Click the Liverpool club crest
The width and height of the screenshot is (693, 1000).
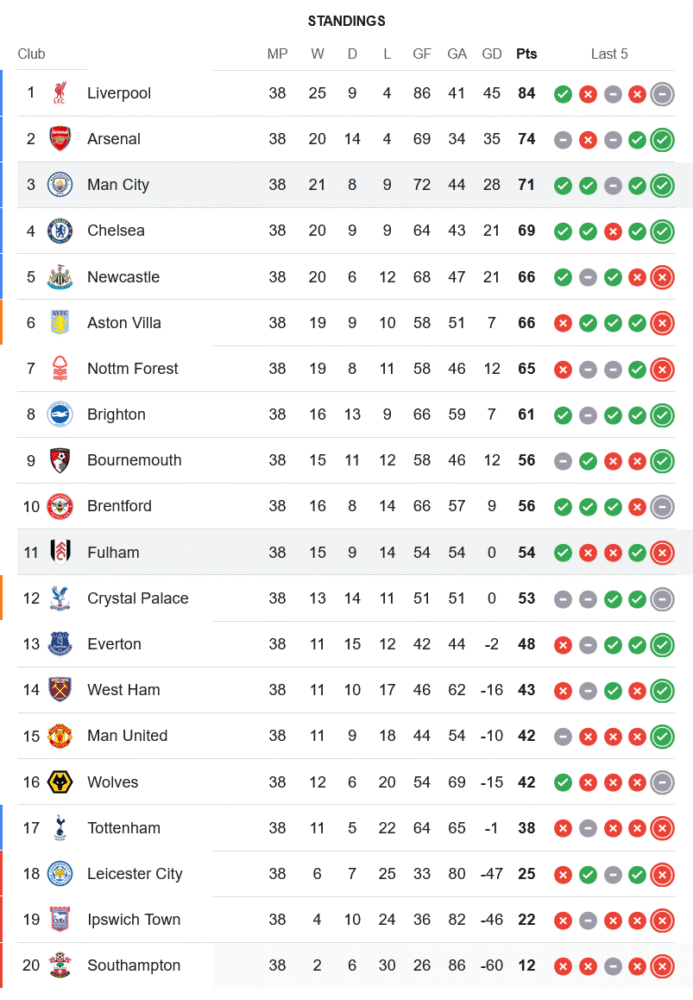(60, 93)
